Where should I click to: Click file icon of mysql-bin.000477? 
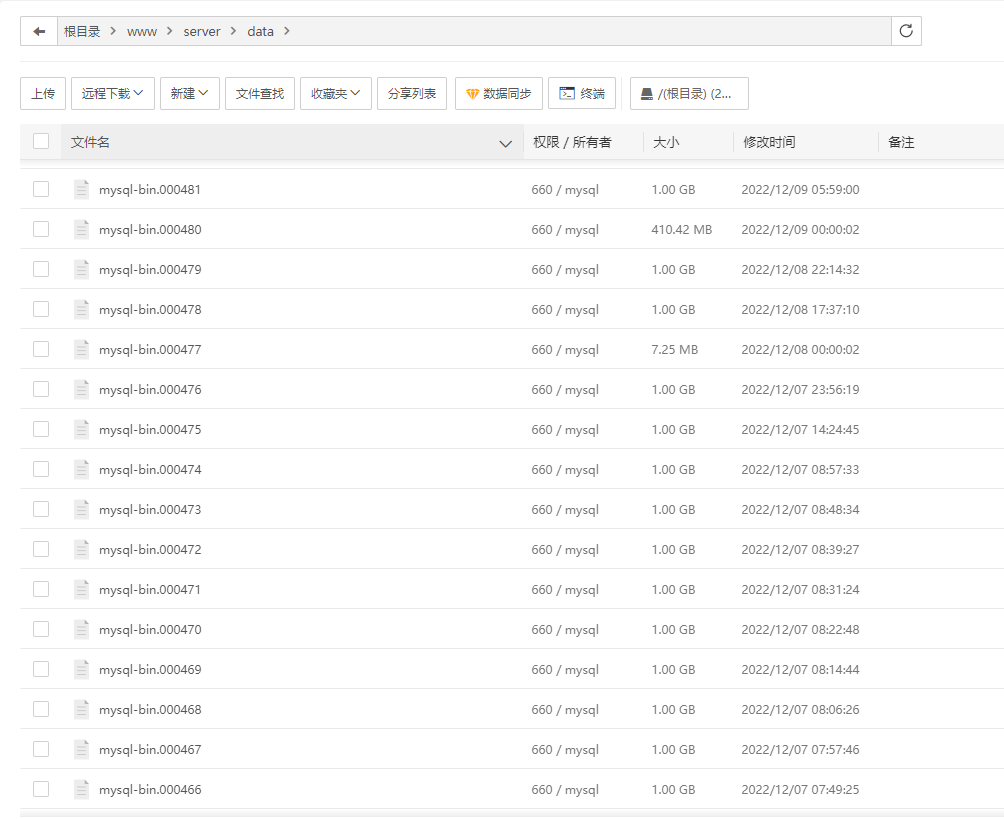tap(82, 349)
